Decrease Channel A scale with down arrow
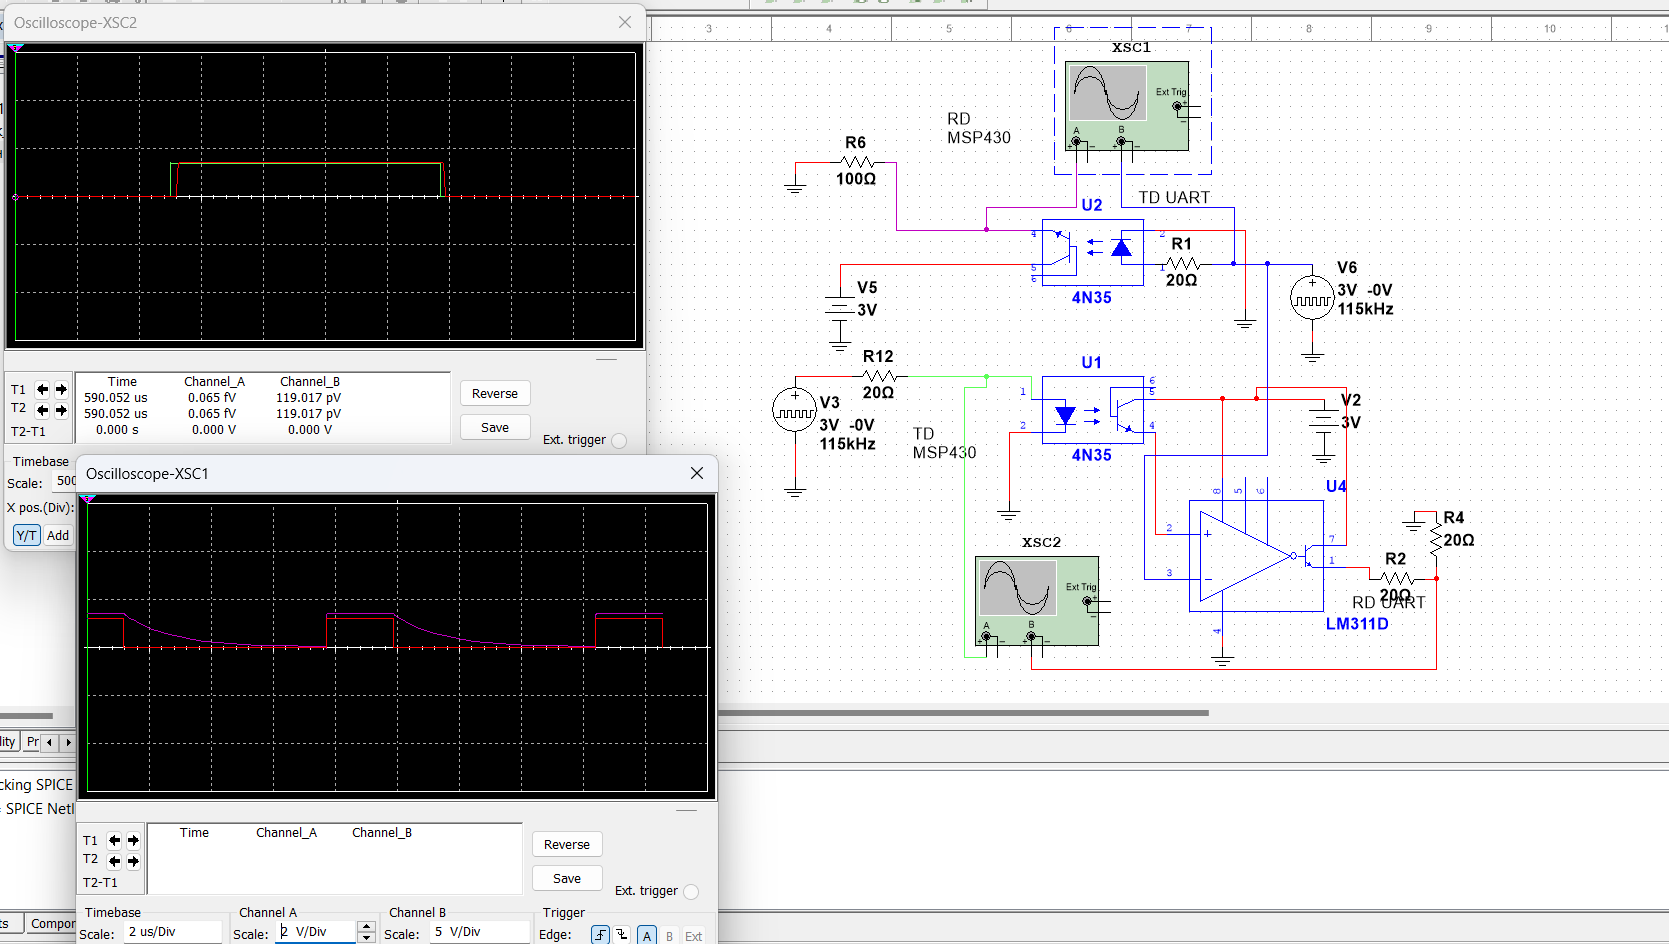This screenshot has width=1669, height=944. [x=366, y=938]
